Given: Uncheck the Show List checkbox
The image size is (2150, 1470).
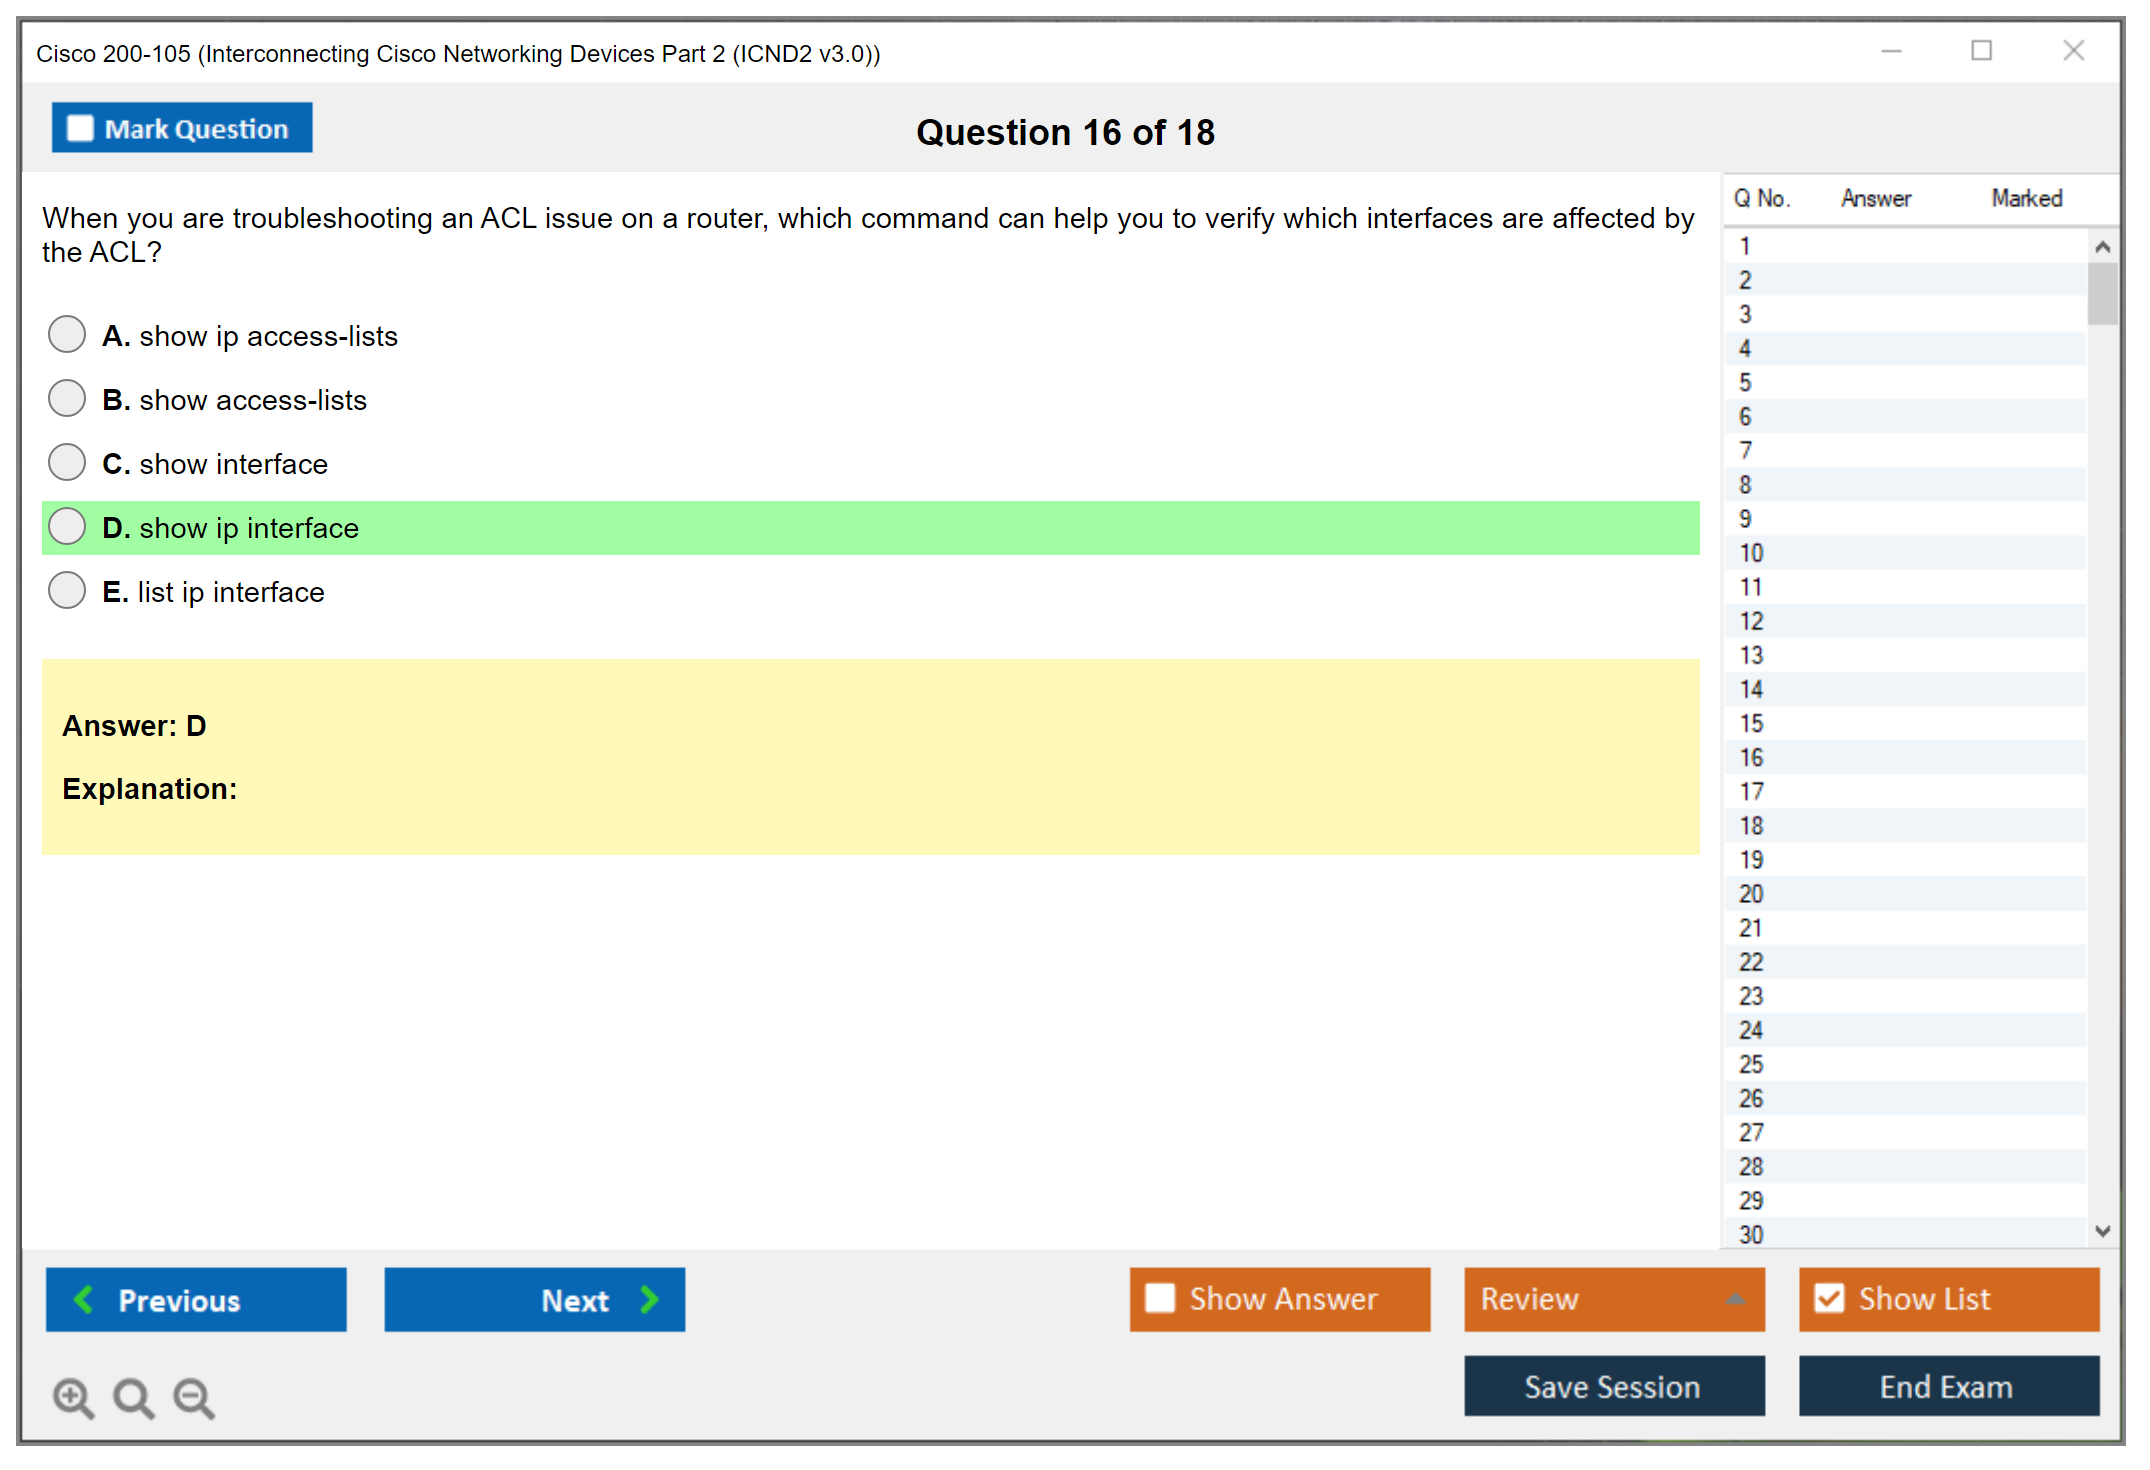Looking at the screenshot, I should point(1829,1298).
